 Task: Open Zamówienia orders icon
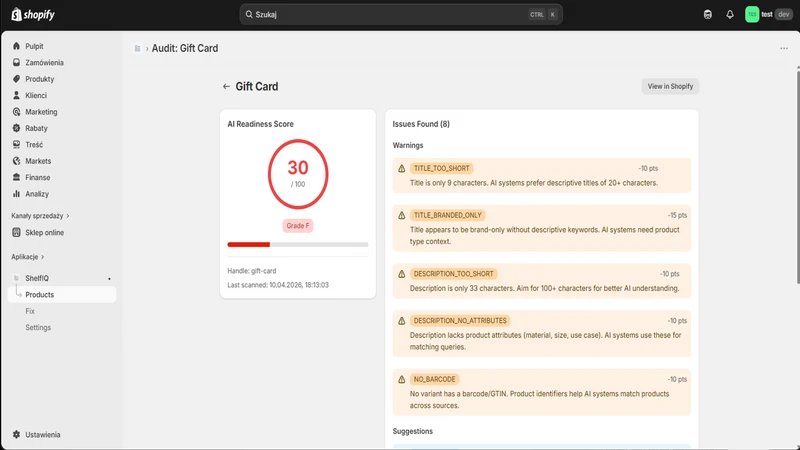16,62
